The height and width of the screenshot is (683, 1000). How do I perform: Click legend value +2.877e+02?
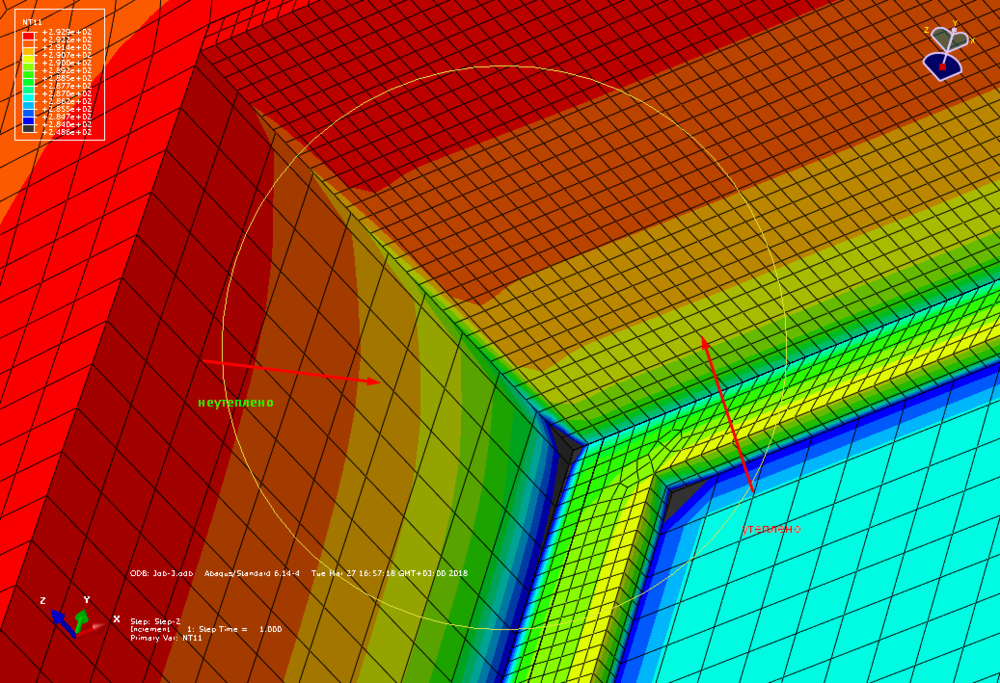[x=67, y=86]
